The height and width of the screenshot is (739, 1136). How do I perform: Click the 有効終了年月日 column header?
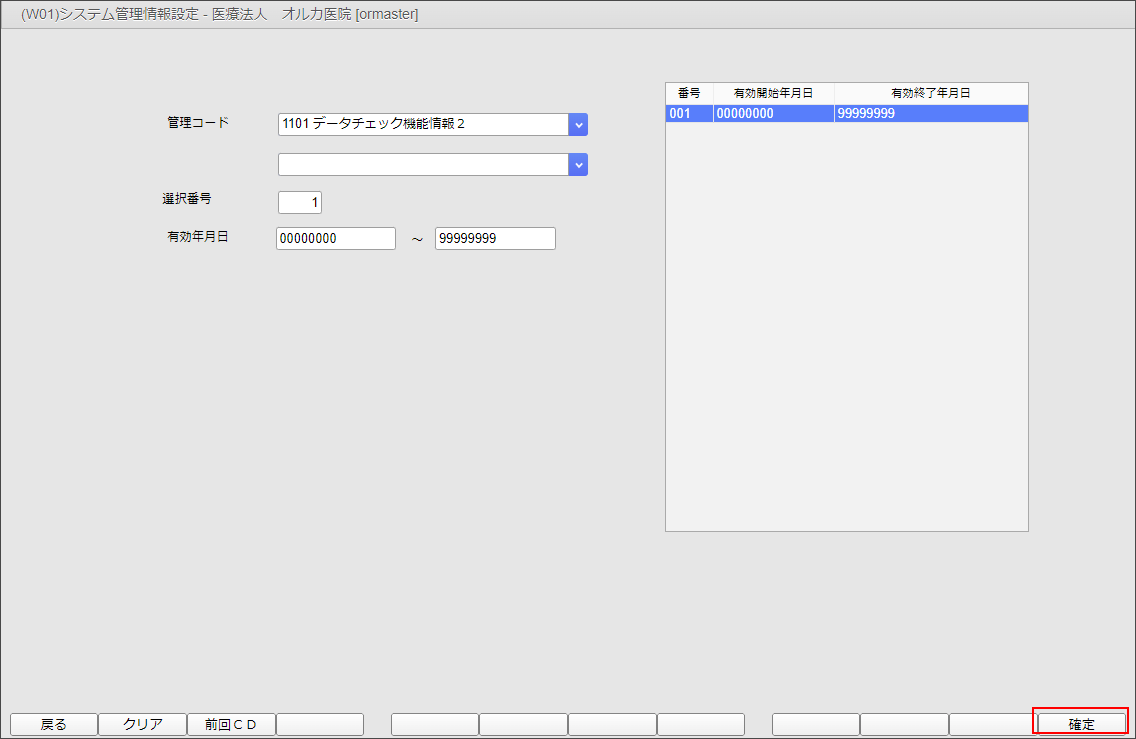[930, 93]
